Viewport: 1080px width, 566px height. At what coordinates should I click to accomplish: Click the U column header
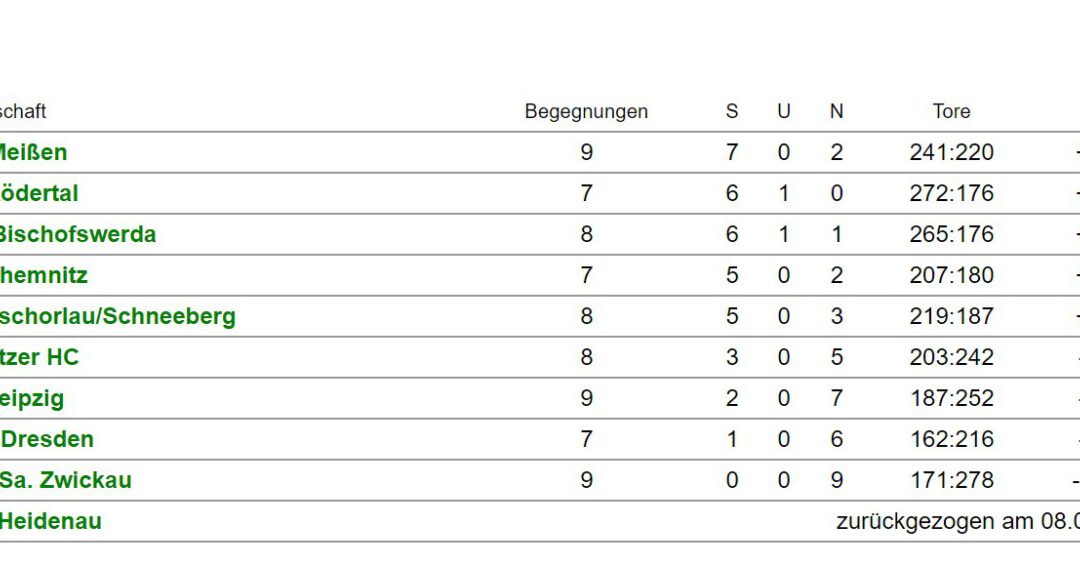coord(784,111)
